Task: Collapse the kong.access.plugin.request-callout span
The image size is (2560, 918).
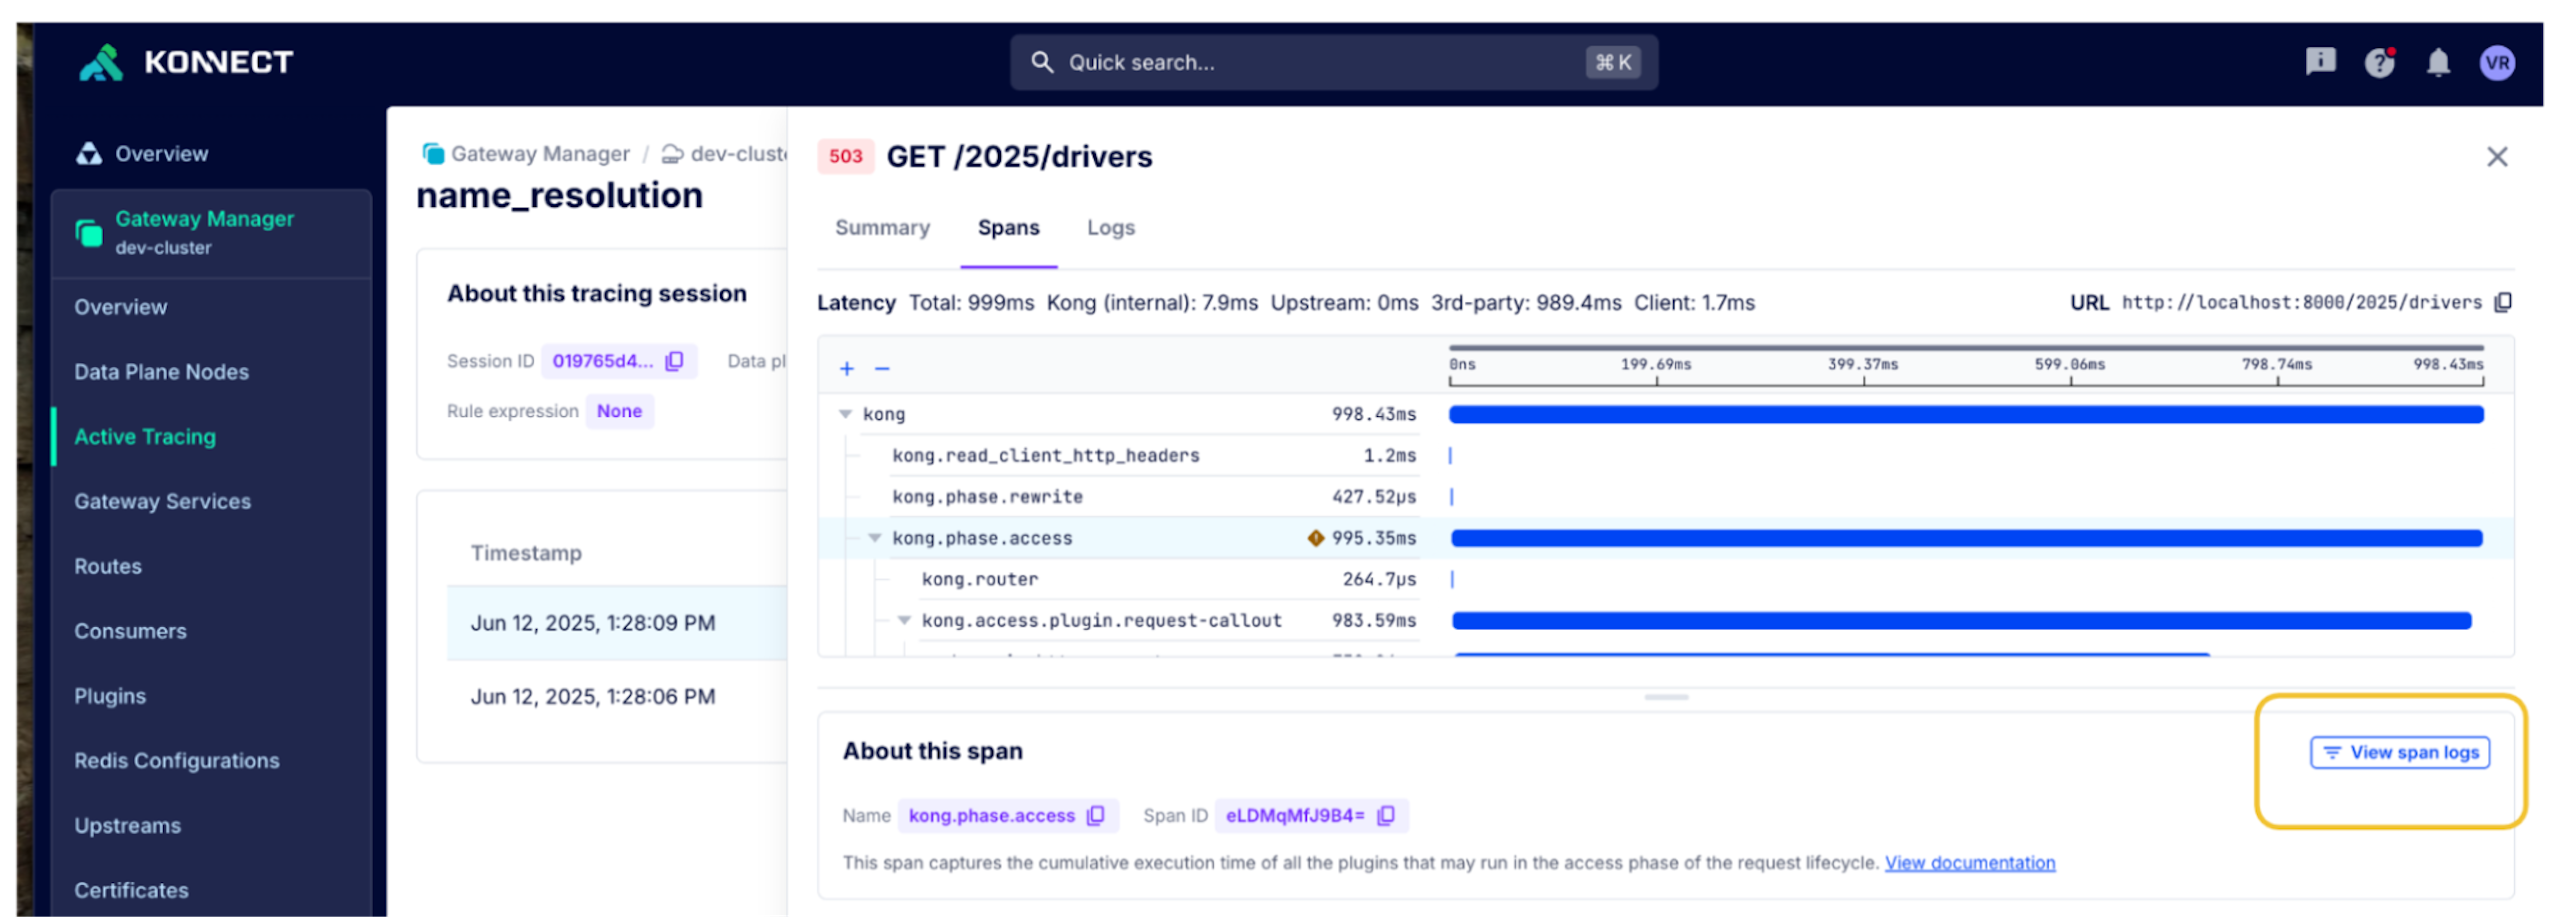Action: tap(904, 621)
